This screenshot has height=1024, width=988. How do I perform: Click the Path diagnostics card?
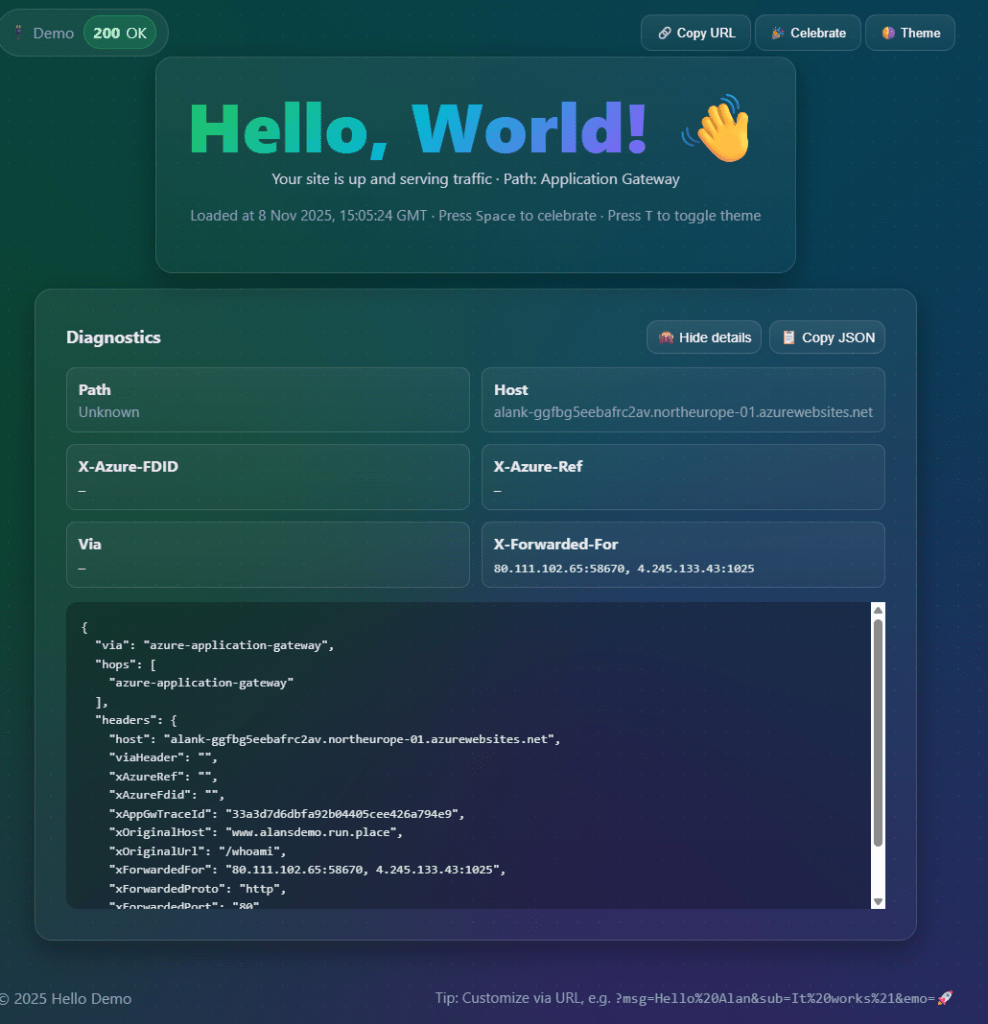point(267,400)
